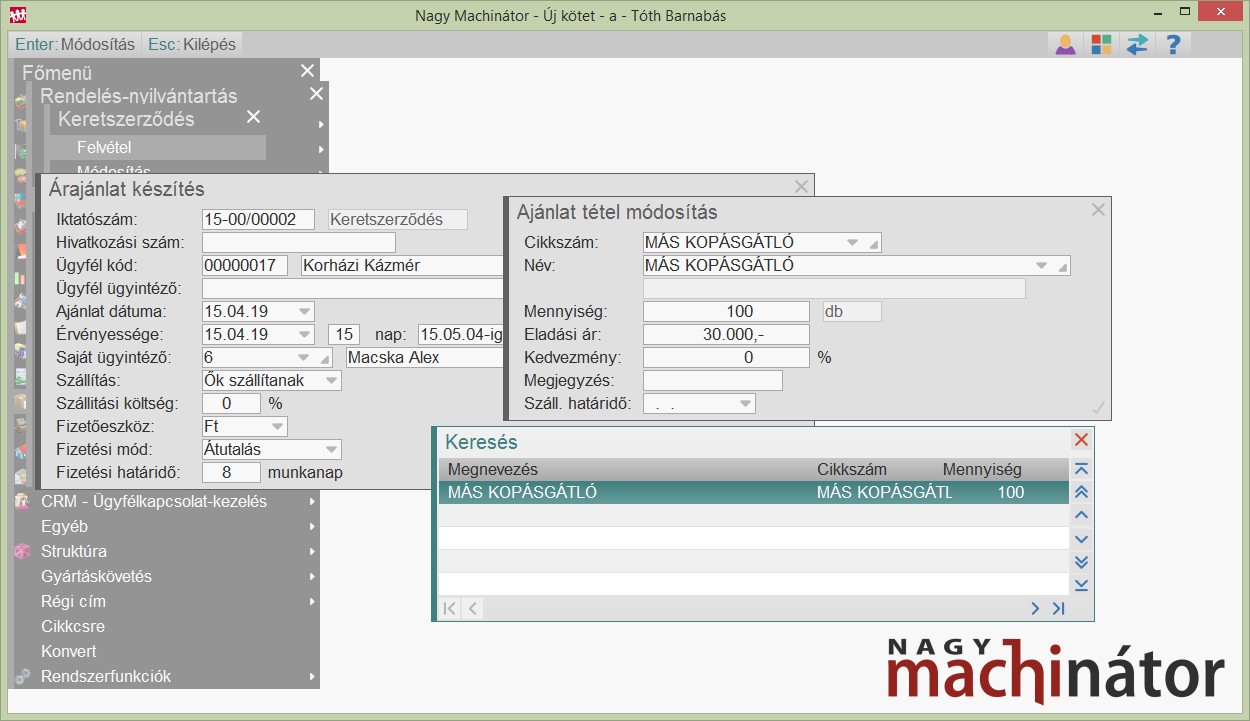Click the Mennyiség input field

[726, 312]
